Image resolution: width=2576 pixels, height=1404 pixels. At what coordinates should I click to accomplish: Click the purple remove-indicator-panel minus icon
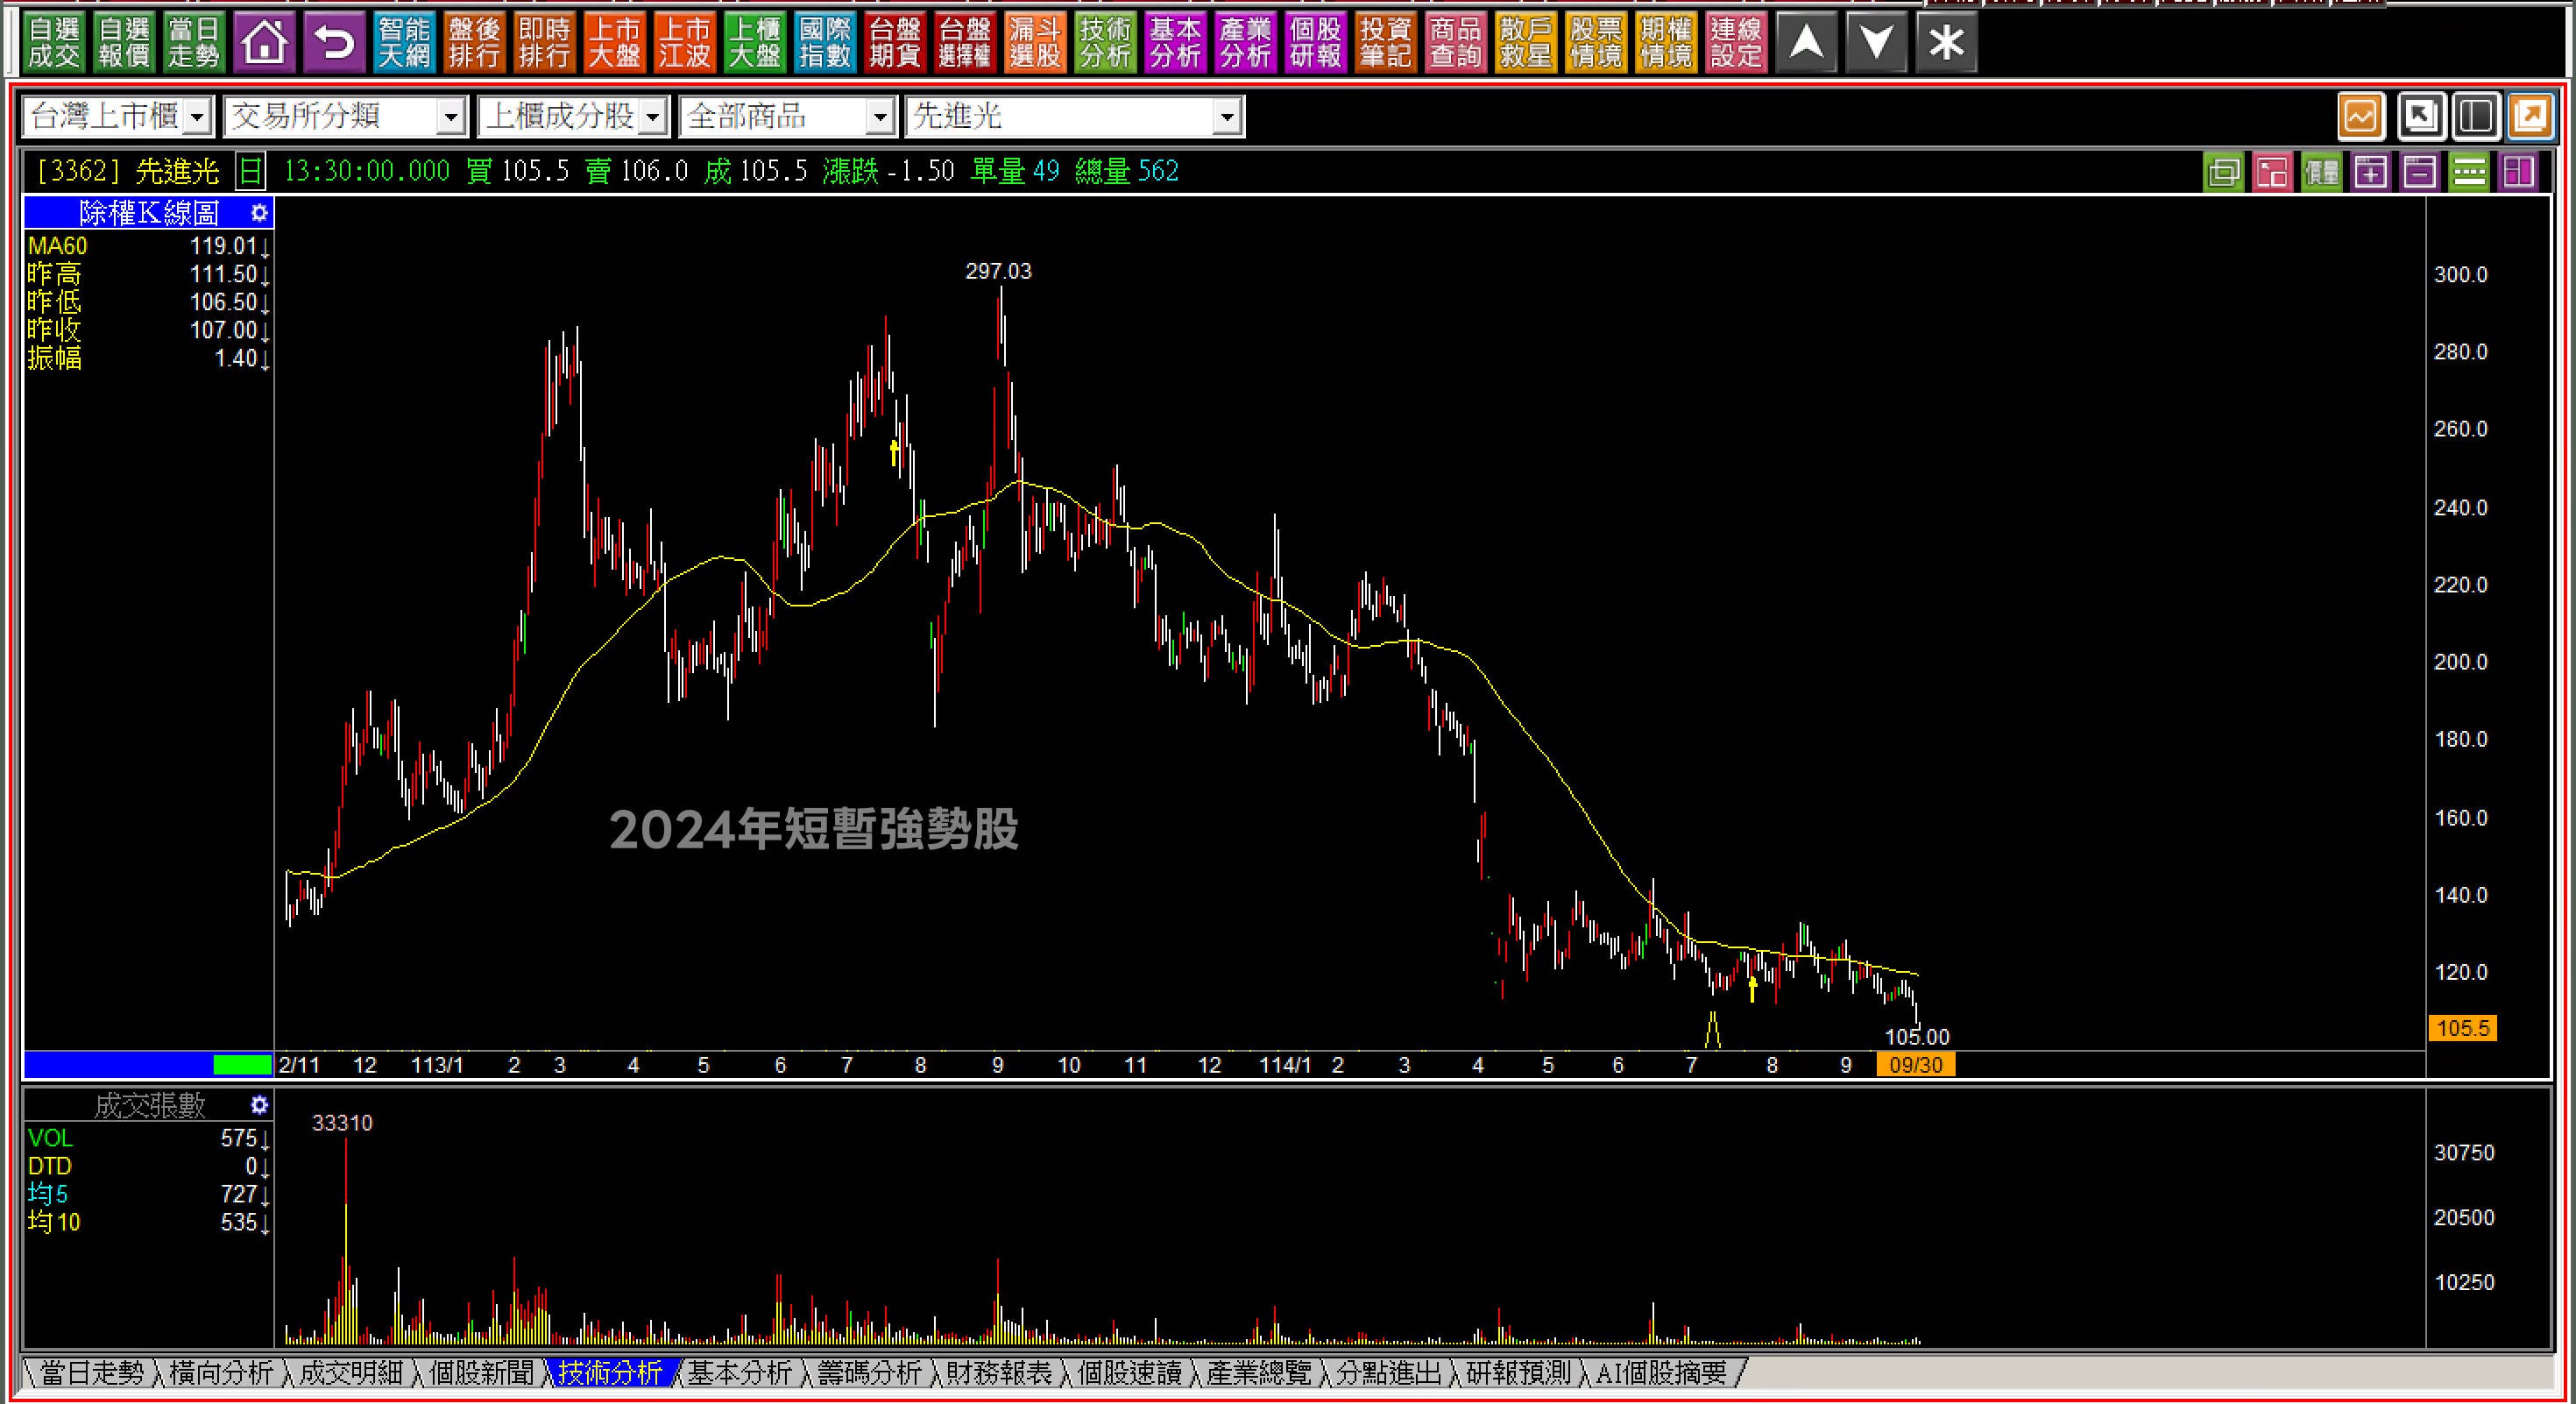2419,172
